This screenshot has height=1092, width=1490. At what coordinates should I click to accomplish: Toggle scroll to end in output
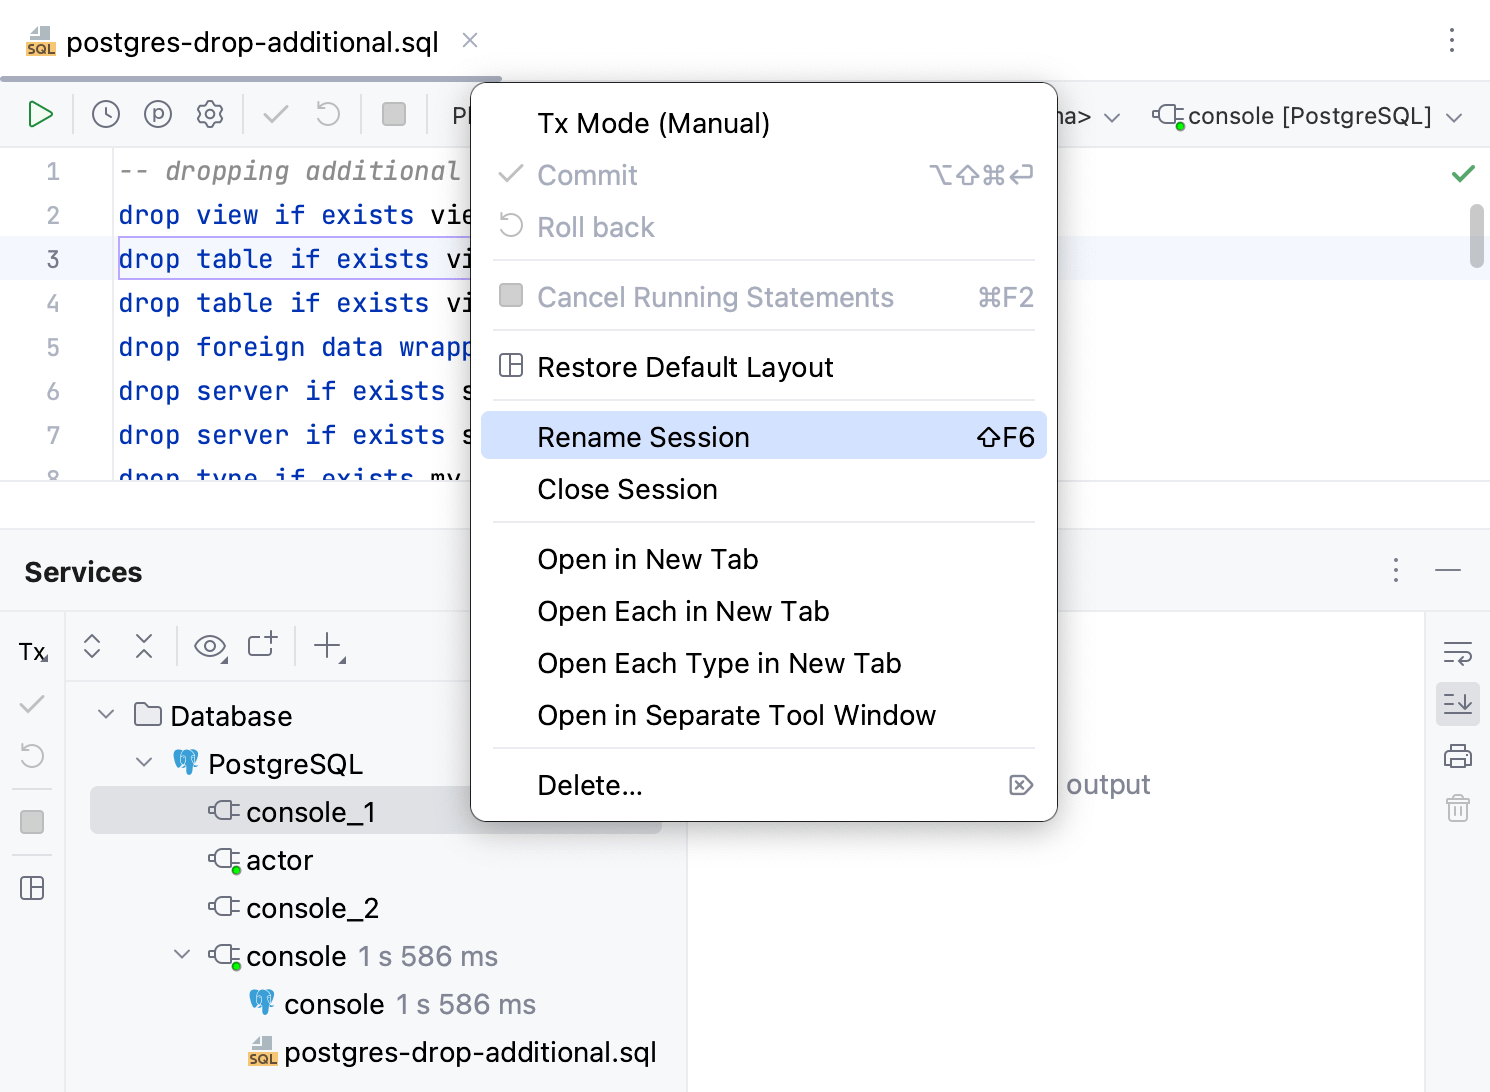1457,704
